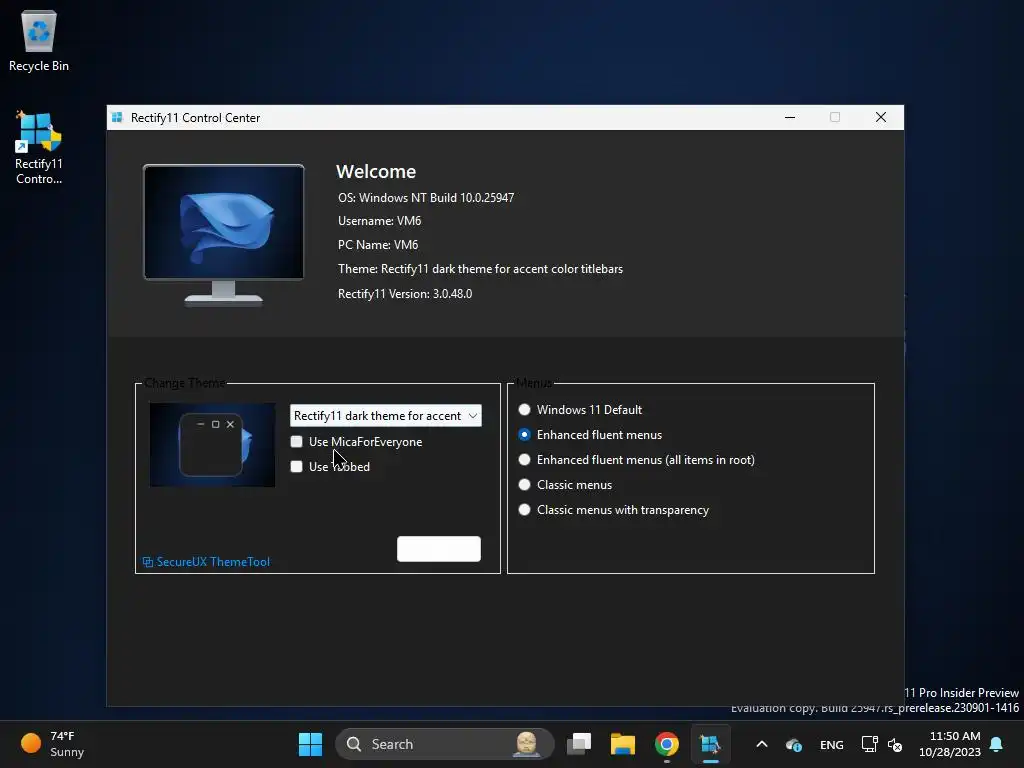Screen dimensions: 1024x768
Task: Select Enhanced fluent menus (all items in root)
Action: click(524, 460)
